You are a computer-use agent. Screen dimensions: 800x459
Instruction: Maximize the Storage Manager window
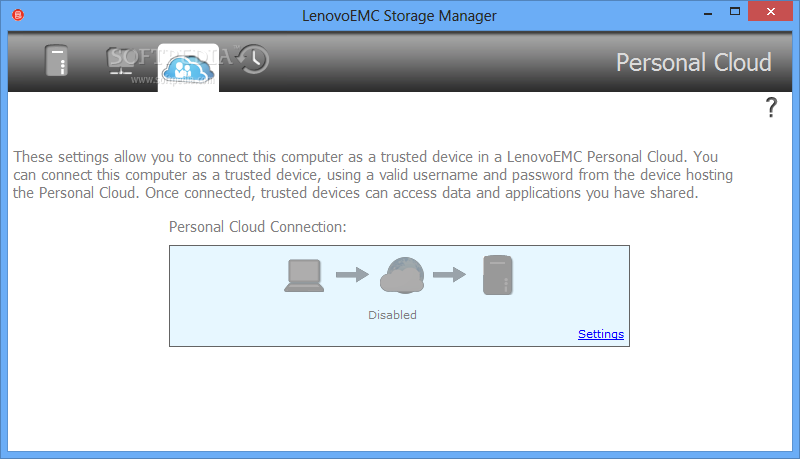[x=735, y=12]
